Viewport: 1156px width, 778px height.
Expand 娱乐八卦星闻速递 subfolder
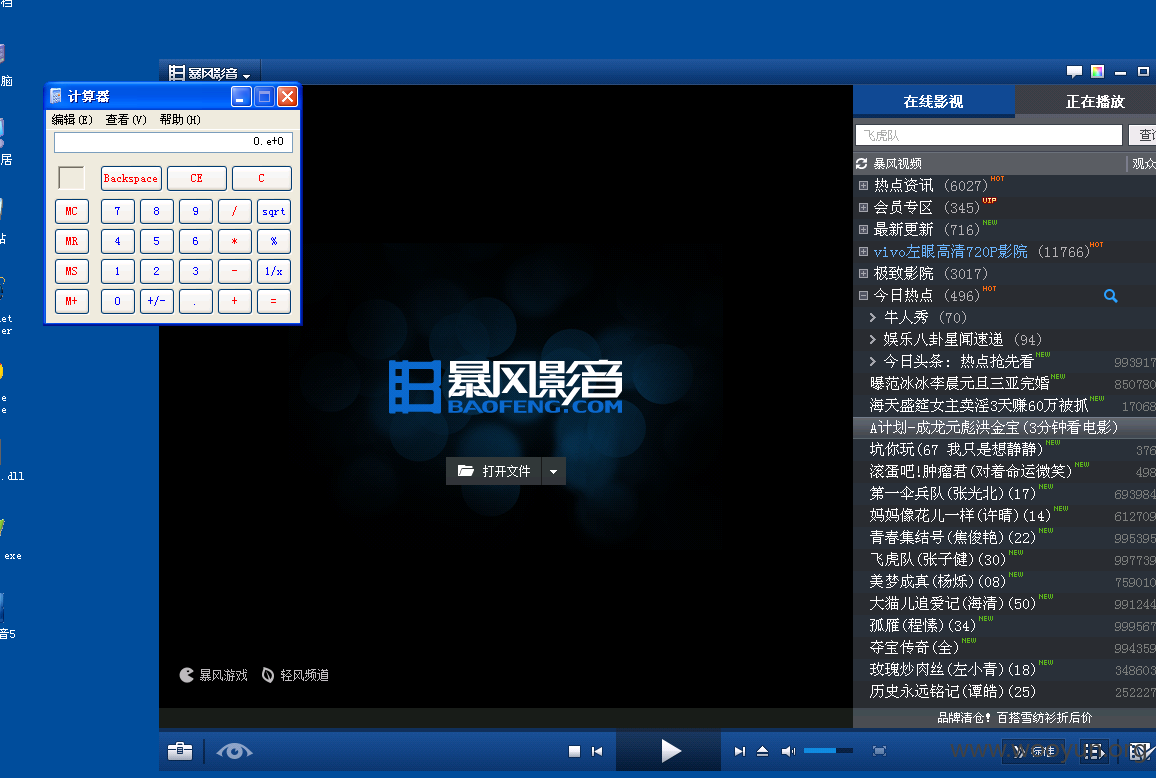[873, 339]
